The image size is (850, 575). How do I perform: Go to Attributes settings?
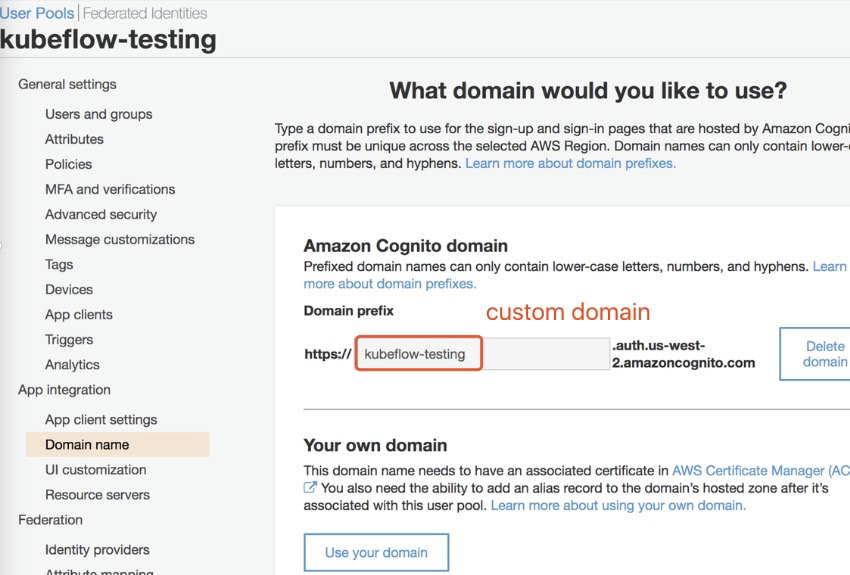pos(74,139)
